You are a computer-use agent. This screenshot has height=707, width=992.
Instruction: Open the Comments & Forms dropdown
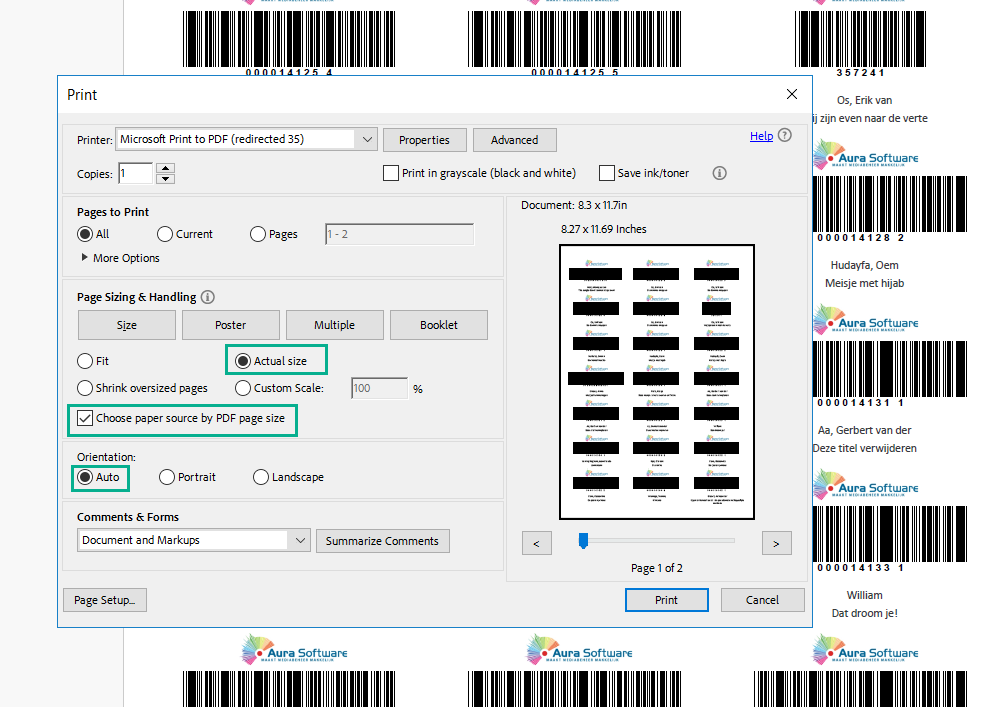click(x=300, y=540)
